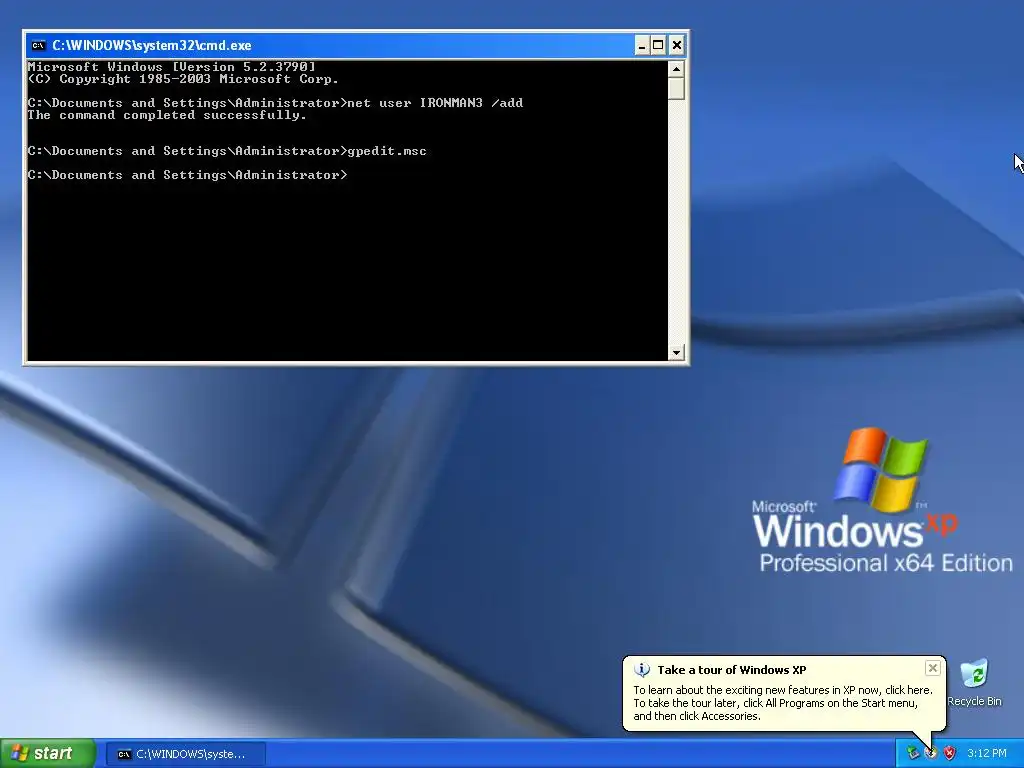The image size is (1024, 768).
Task: Click the gpedit.msc command line
Action: pyautogui.click(x=227, y=151)
